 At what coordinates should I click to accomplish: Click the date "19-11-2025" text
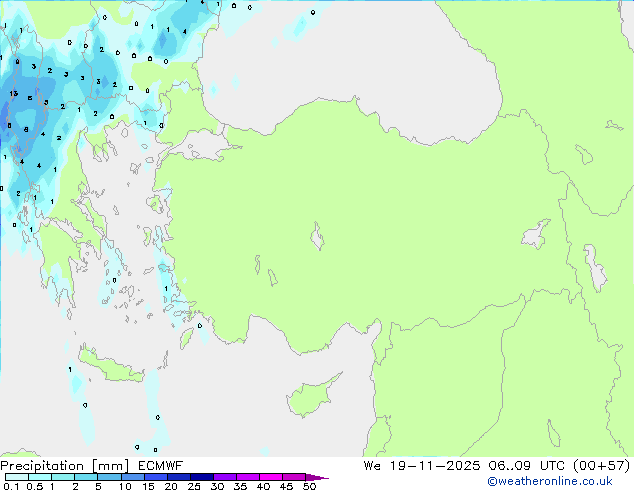pyautogui.click(x=435, y=466)
